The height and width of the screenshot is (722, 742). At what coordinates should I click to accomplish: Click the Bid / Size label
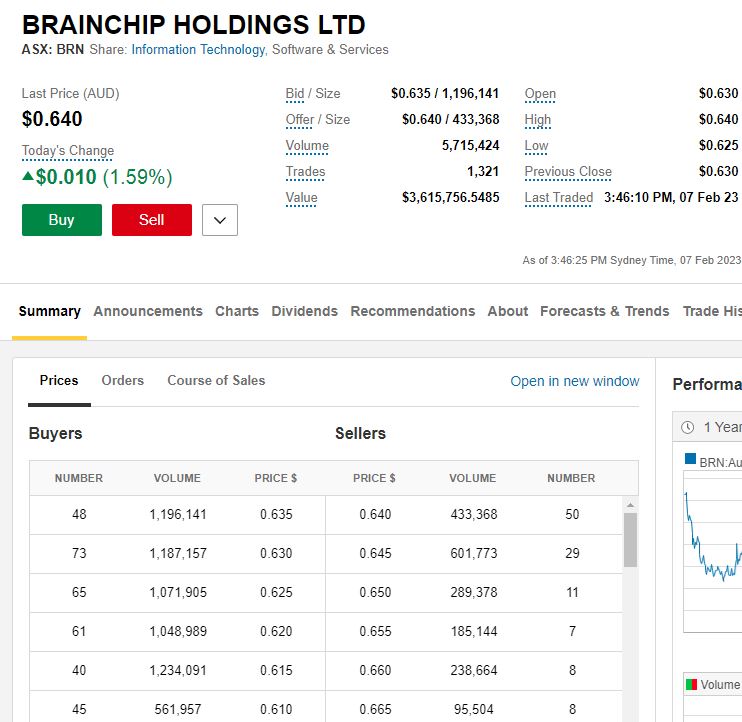click(x=313, y=94)
